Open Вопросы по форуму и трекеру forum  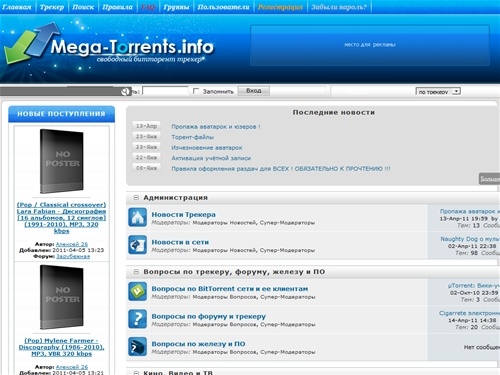pos(209,316)
